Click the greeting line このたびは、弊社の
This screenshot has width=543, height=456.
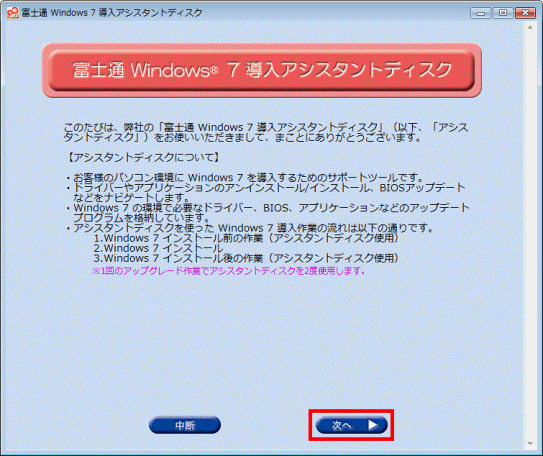pos(266,133)
